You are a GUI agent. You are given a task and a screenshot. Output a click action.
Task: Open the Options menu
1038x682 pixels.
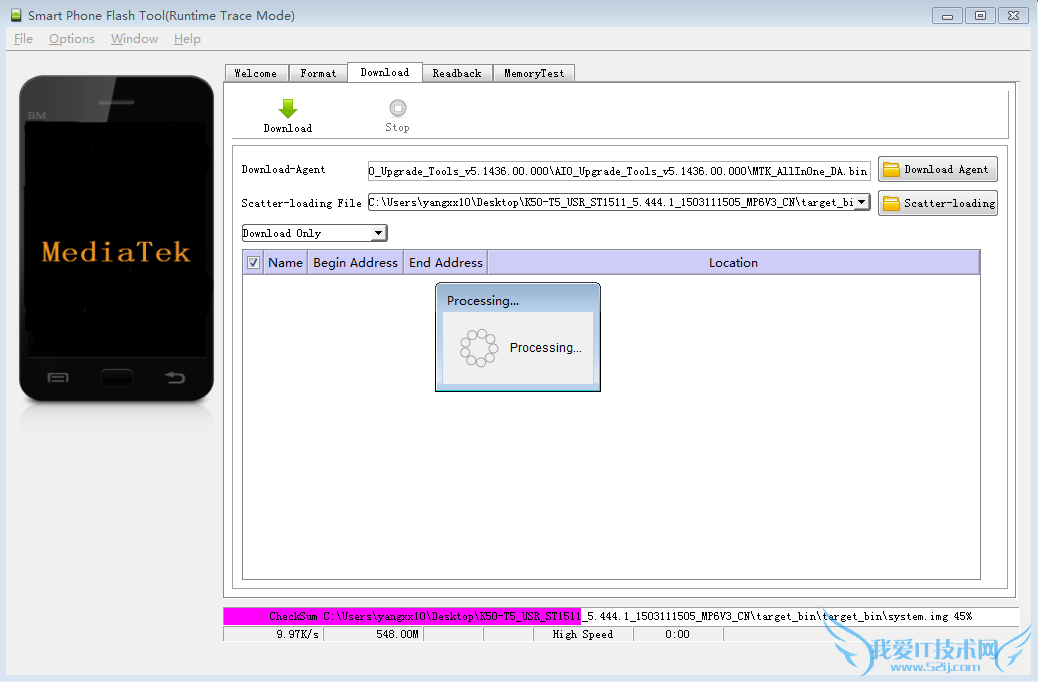click(71, 39)
